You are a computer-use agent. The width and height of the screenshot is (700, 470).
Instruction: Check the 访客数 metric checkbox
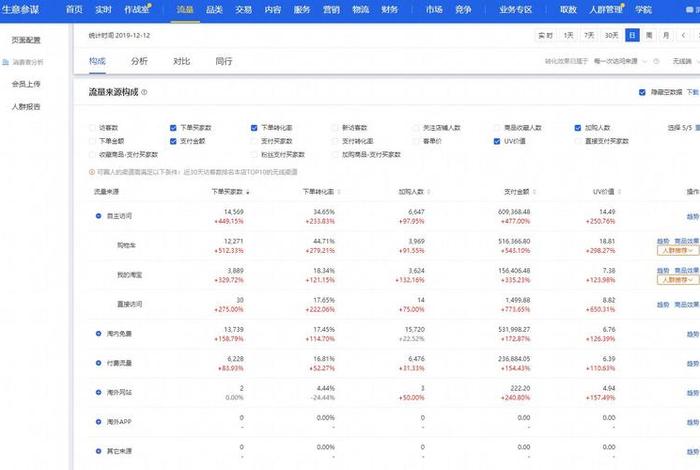92,128
